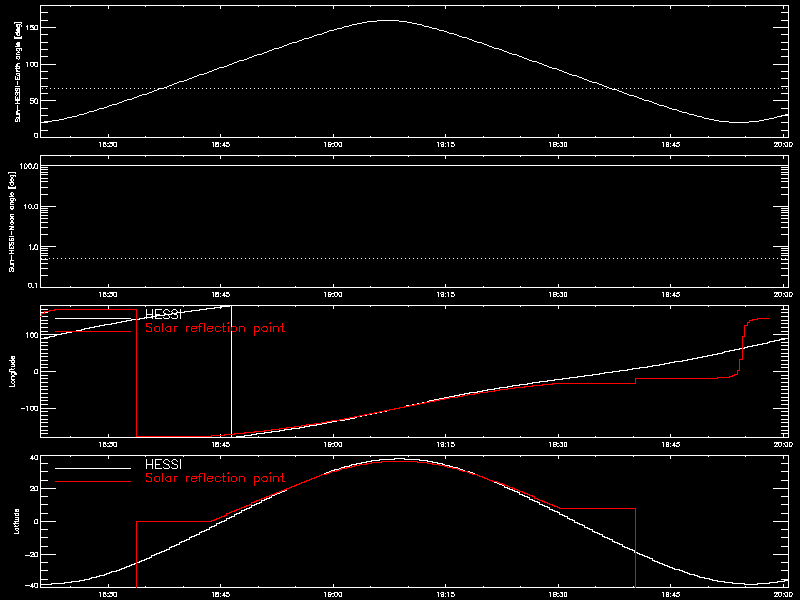This screenshot has width=800, height=600.
Task: Click the 1.0 tick on Moon angle axis
Action: point(33,247)
